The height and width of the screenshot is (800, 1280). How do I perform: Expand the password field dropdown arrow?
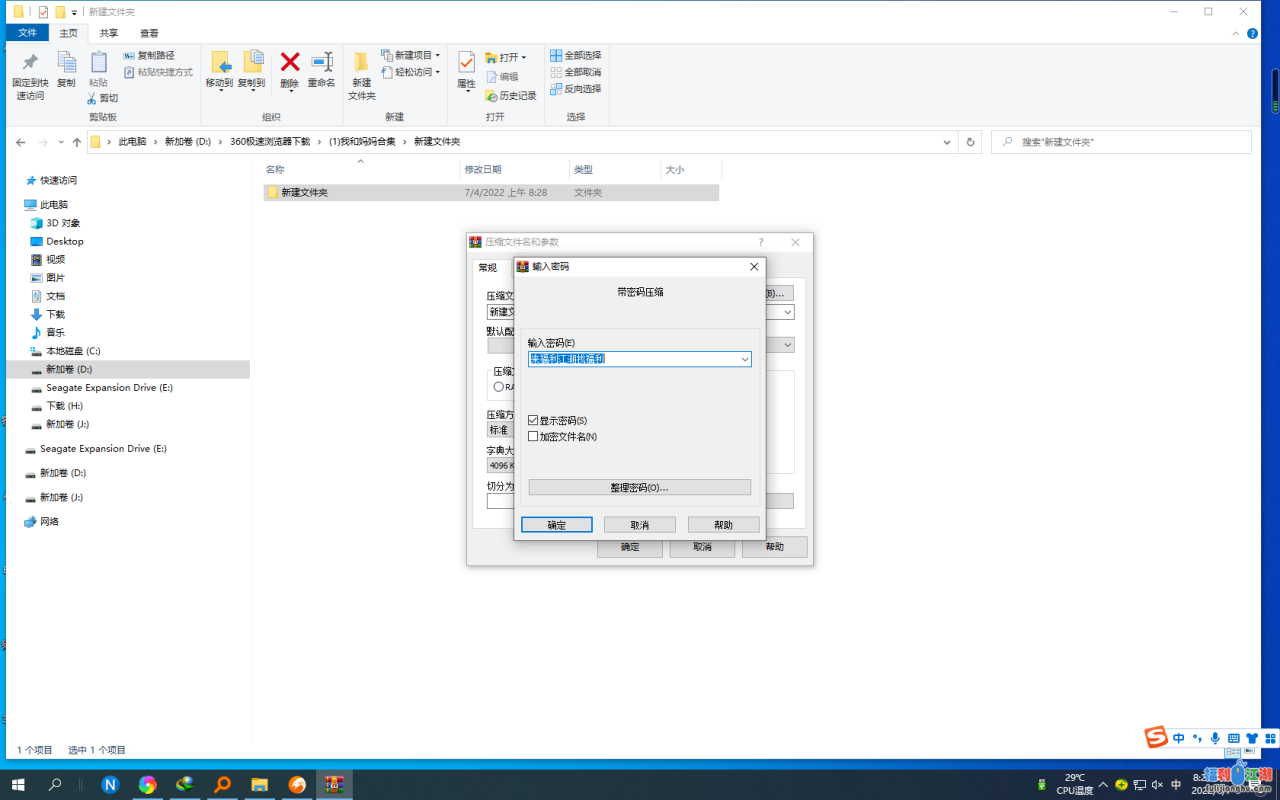tap(744, 359)
